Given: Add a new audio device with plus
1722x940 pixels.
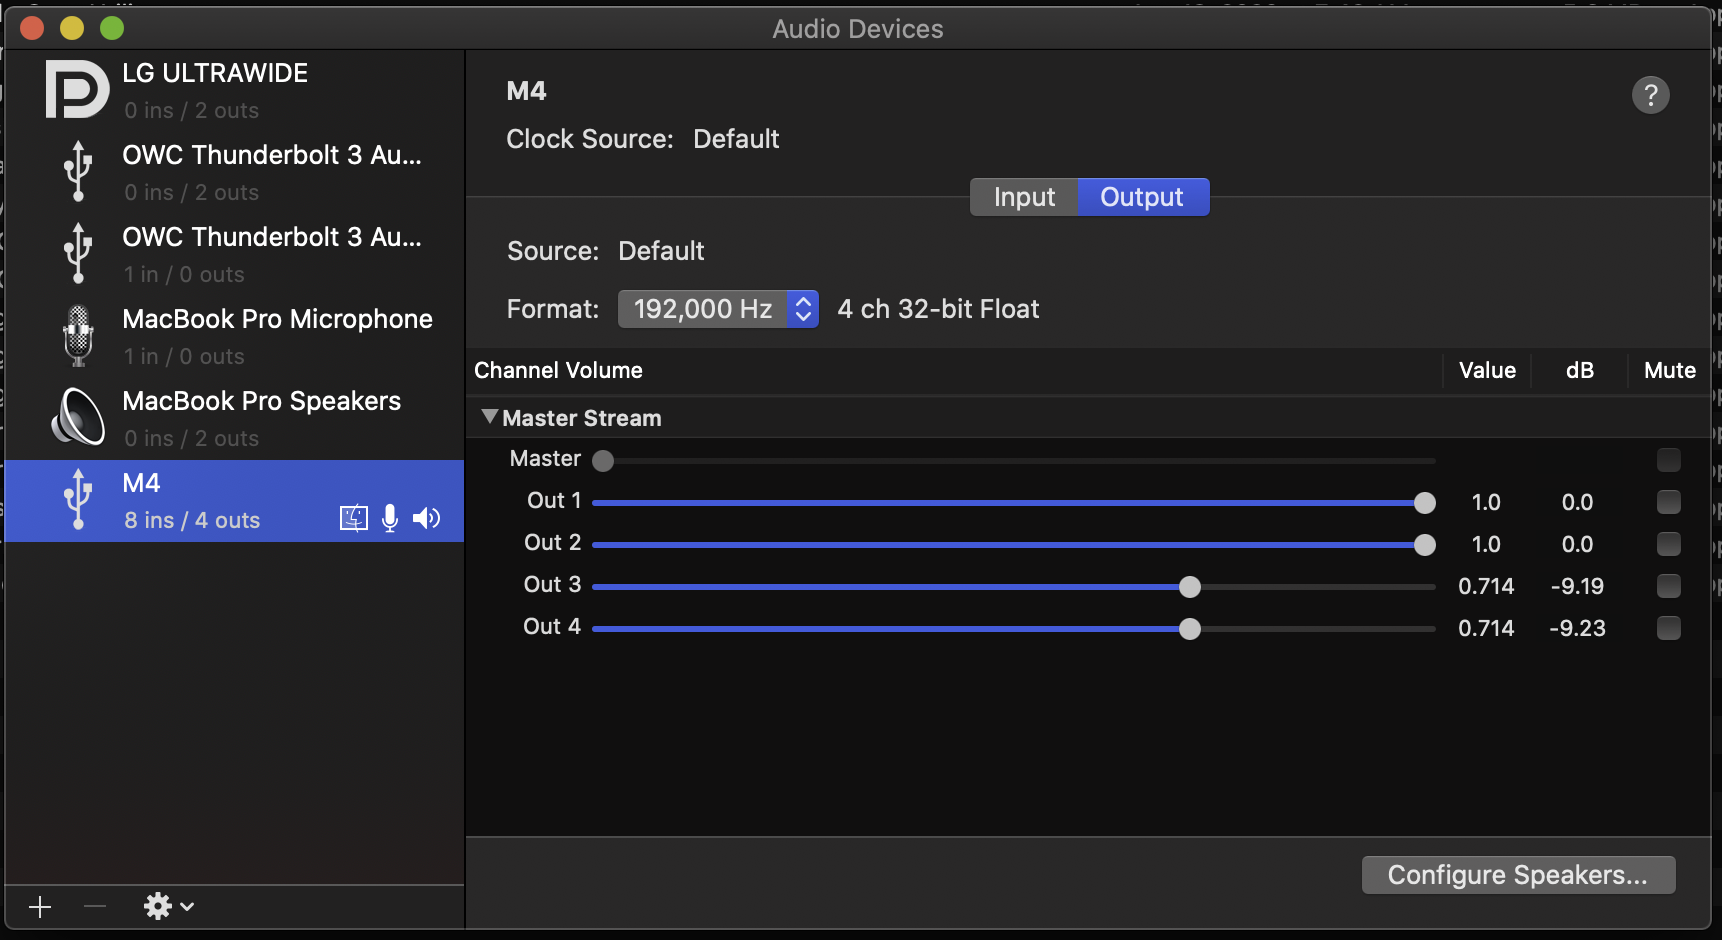Looking at the screenshot, I should tap(40, 907).
